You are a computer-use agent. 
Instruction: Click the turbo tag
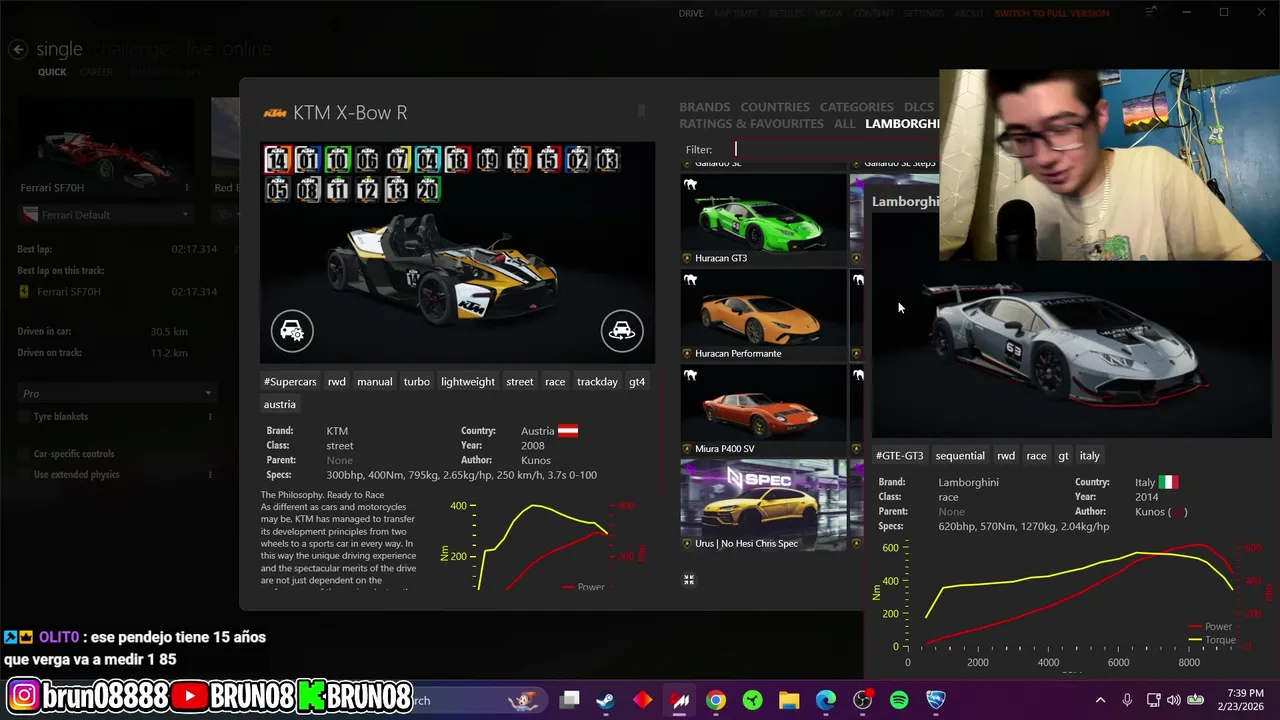pyautogui.click(x=417, y=382)
